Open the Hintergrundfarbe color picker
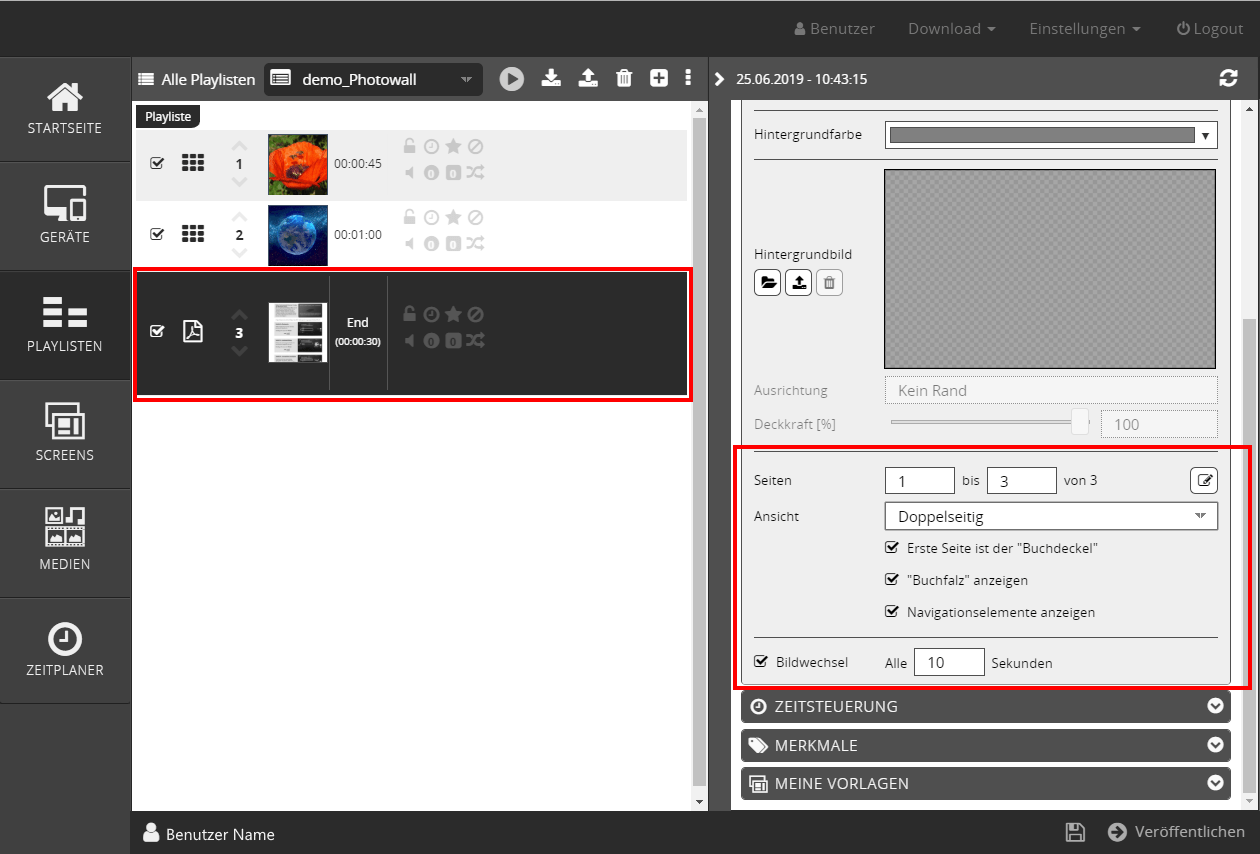This screenshot has width=1260, height=854. click(x=1051, y=135)
